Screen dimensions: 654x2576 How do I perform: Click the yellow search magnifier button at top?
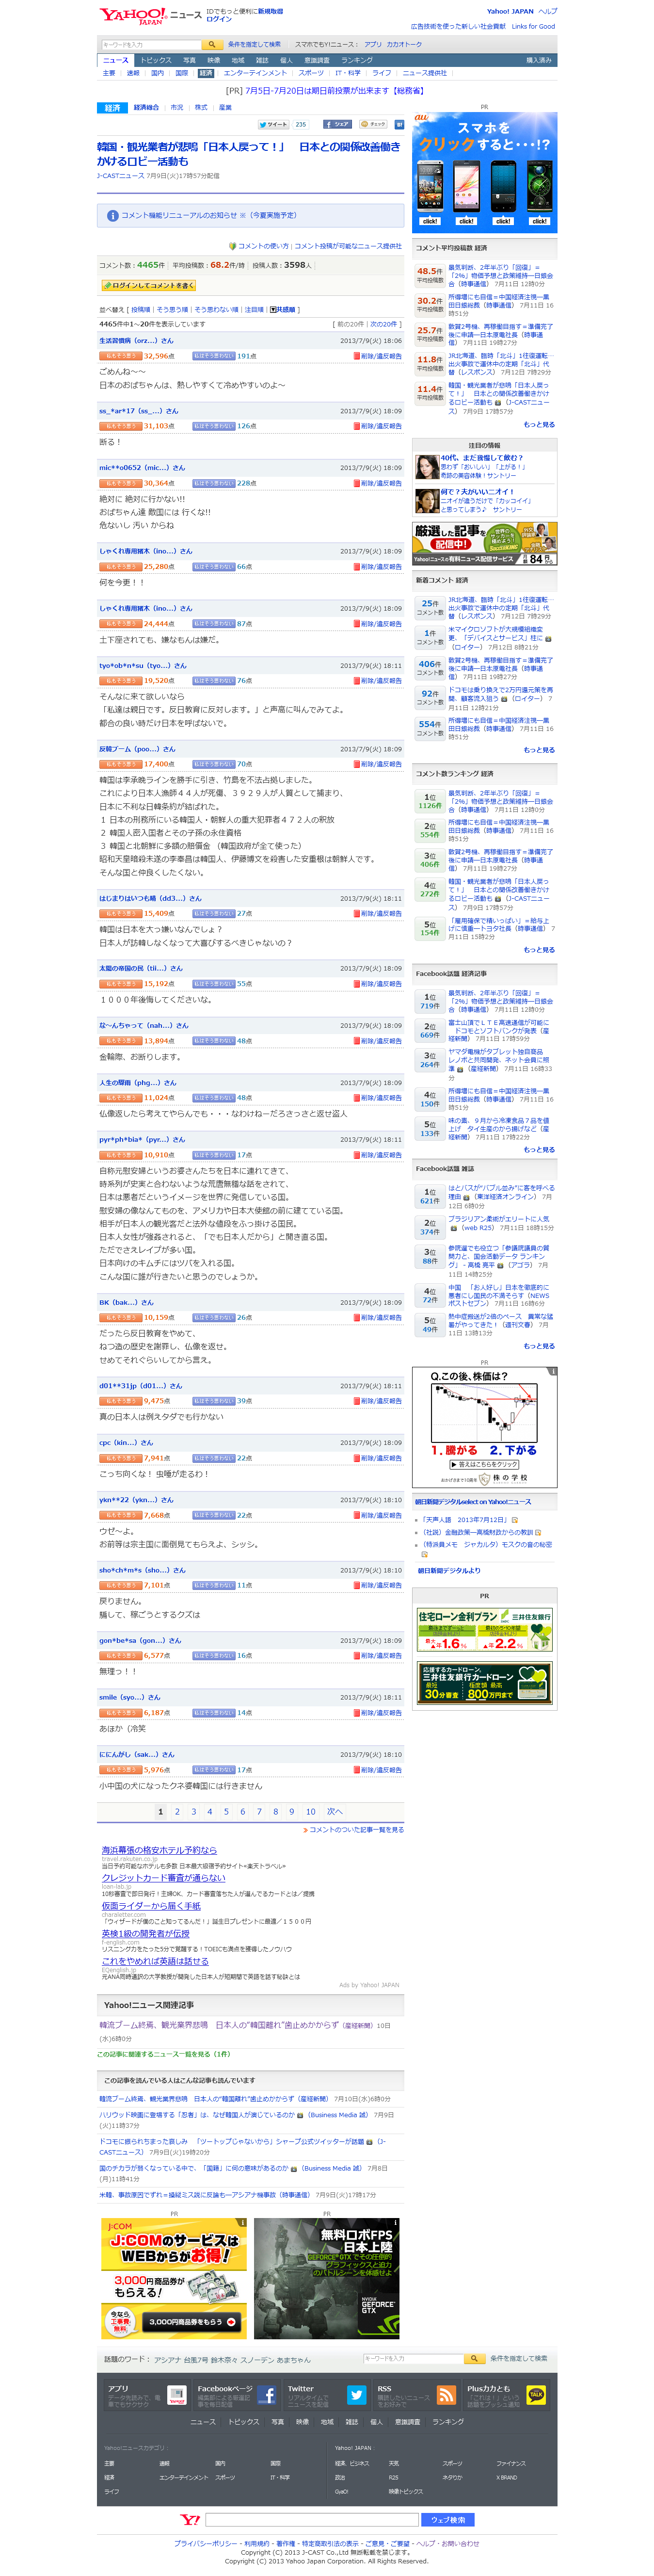click(x=211, y=44)
